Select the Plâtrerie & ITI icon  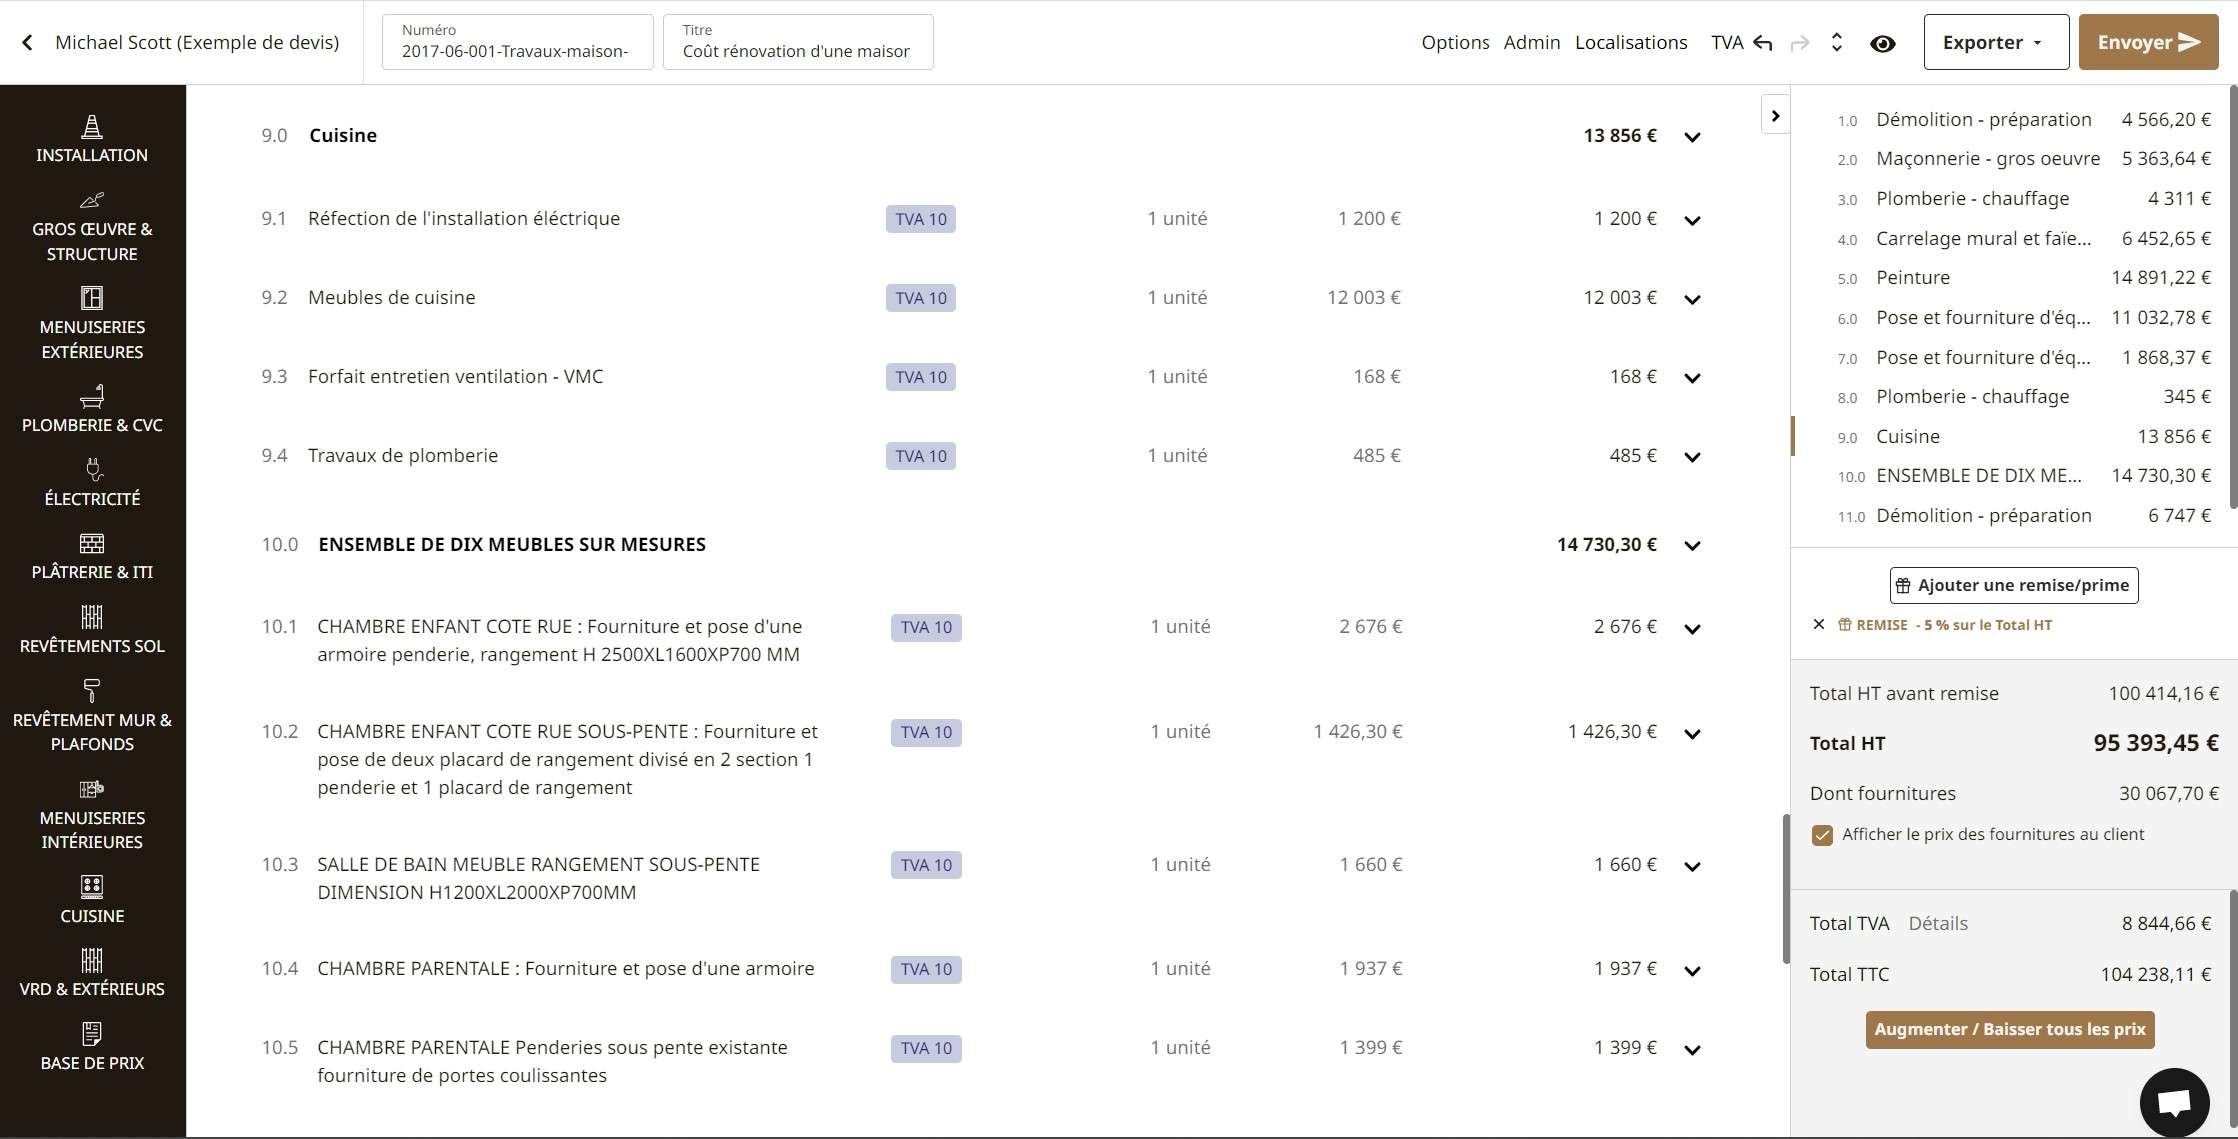92,556
